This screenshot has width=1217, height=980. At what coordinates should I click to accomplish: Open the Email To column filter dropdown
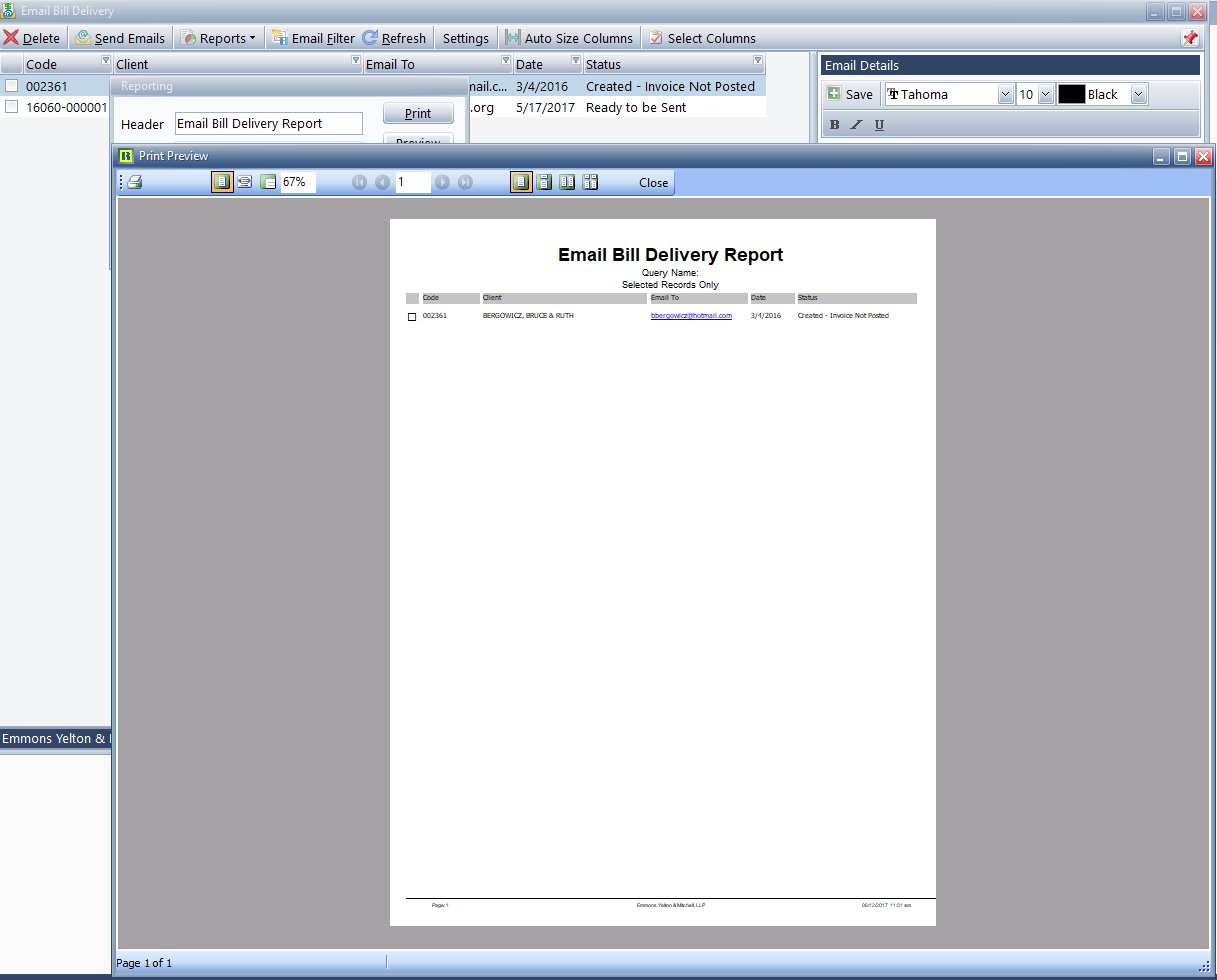pos(506,61)
